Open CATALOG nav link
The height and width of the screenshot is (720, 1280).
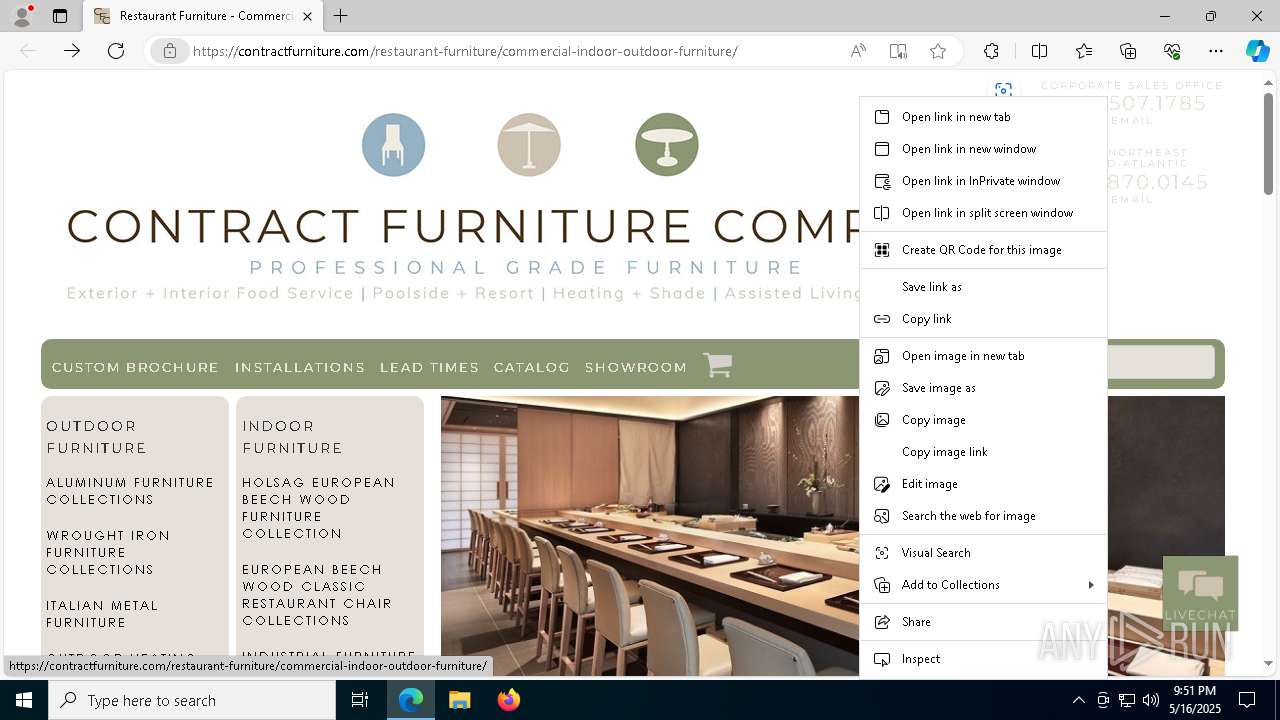point(531,367)
